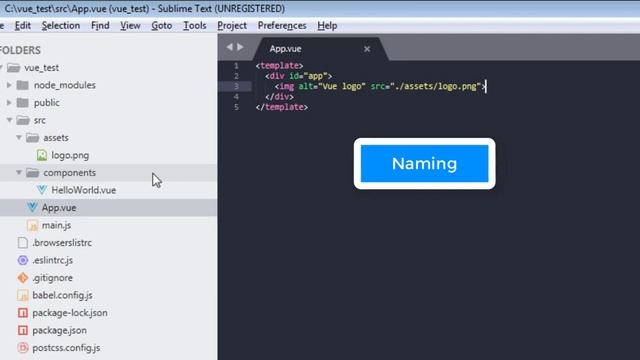Screen dimensions: 640x360
Task: Click the assets folder icon
Action: pyautogui.click(x=32, y=138)
